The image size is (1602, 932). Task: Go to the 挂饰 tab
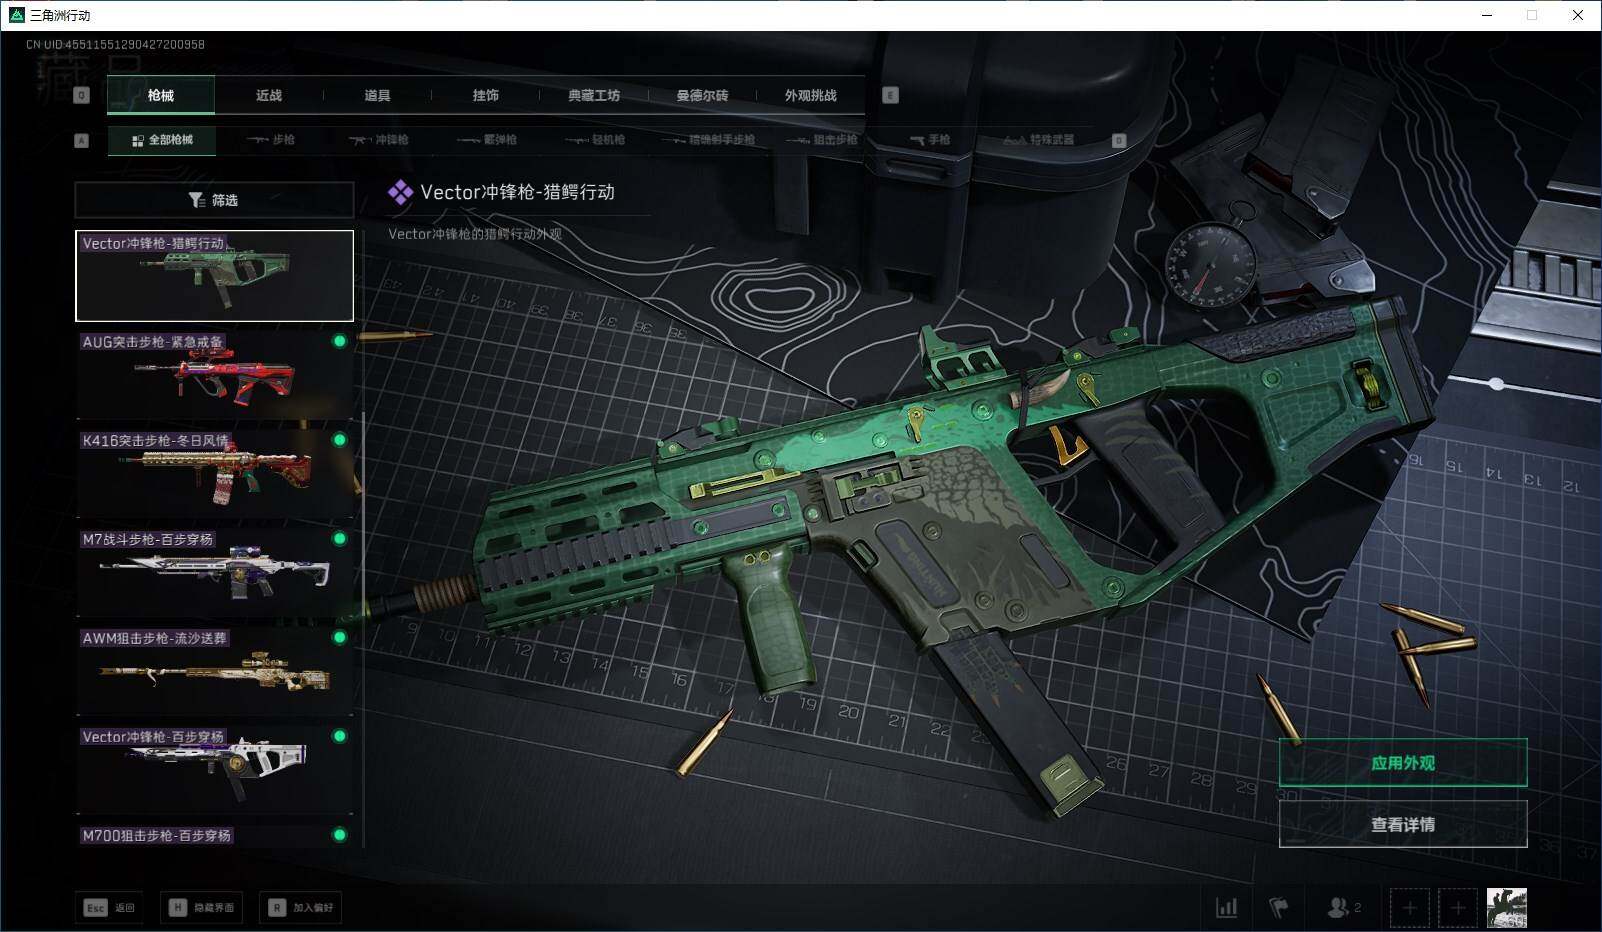[x=485, y=95]
